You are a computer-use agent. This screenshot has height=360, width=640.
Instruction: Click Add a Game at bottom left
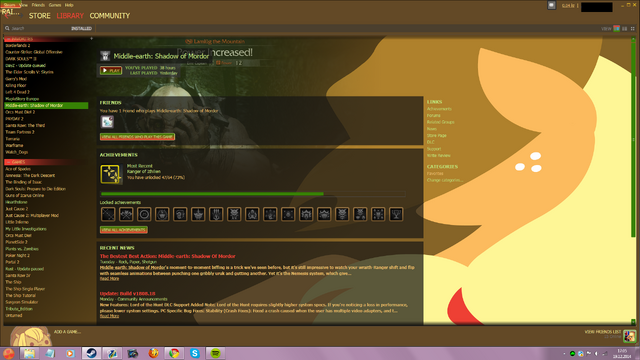click(x=67, y=332)
